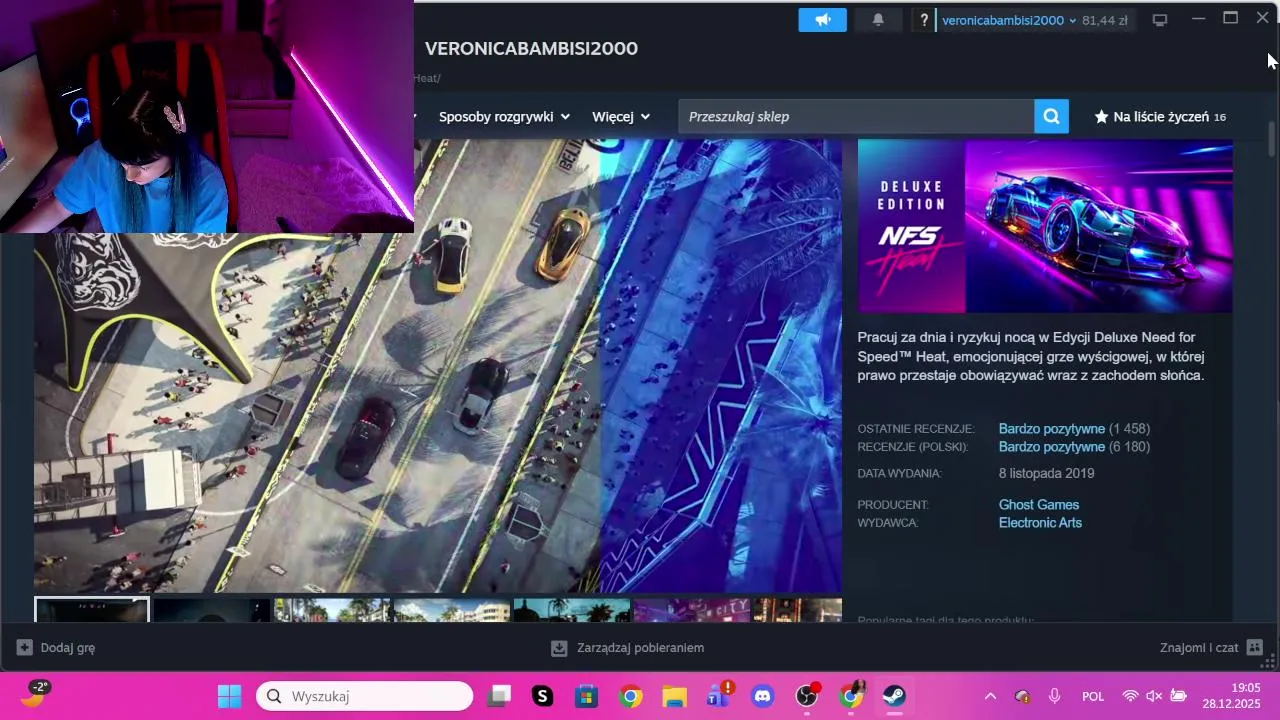Click the question mark help icon
The width and height of the screenshot is (1280, 720).
pyautogui.click(x=924, y=20)
